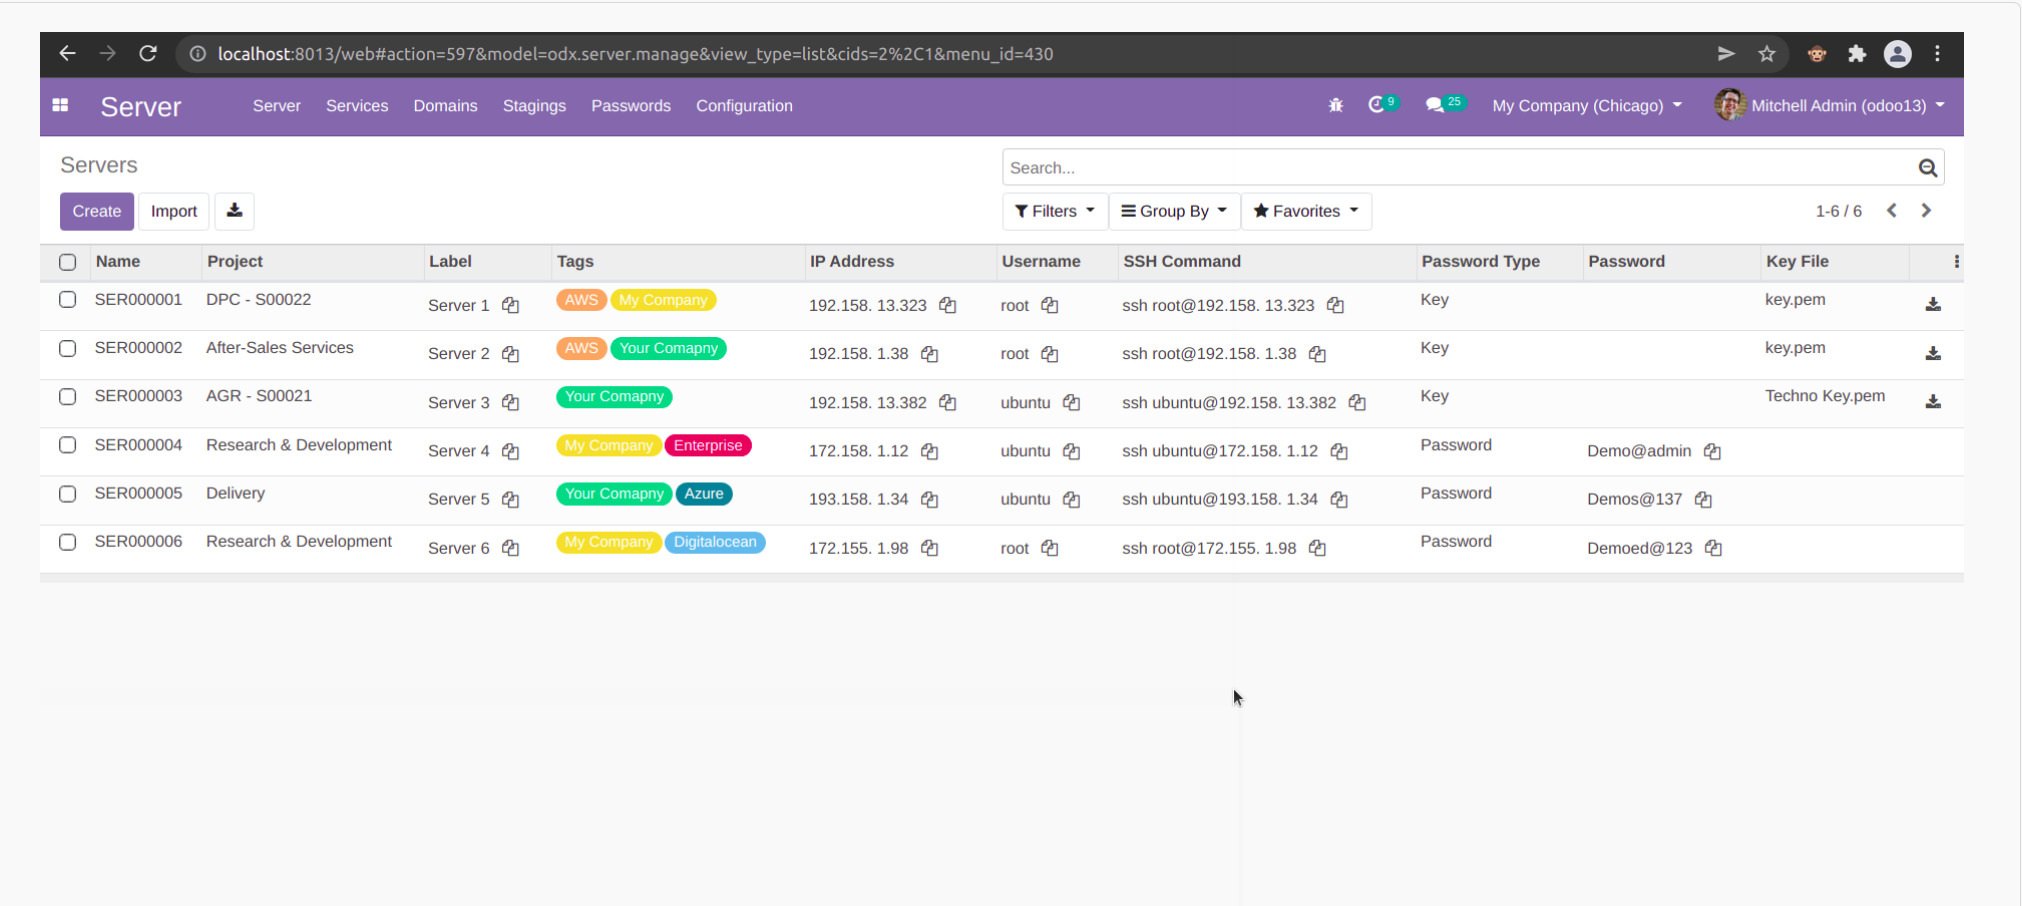Click the search magnifier icon

1928,167
